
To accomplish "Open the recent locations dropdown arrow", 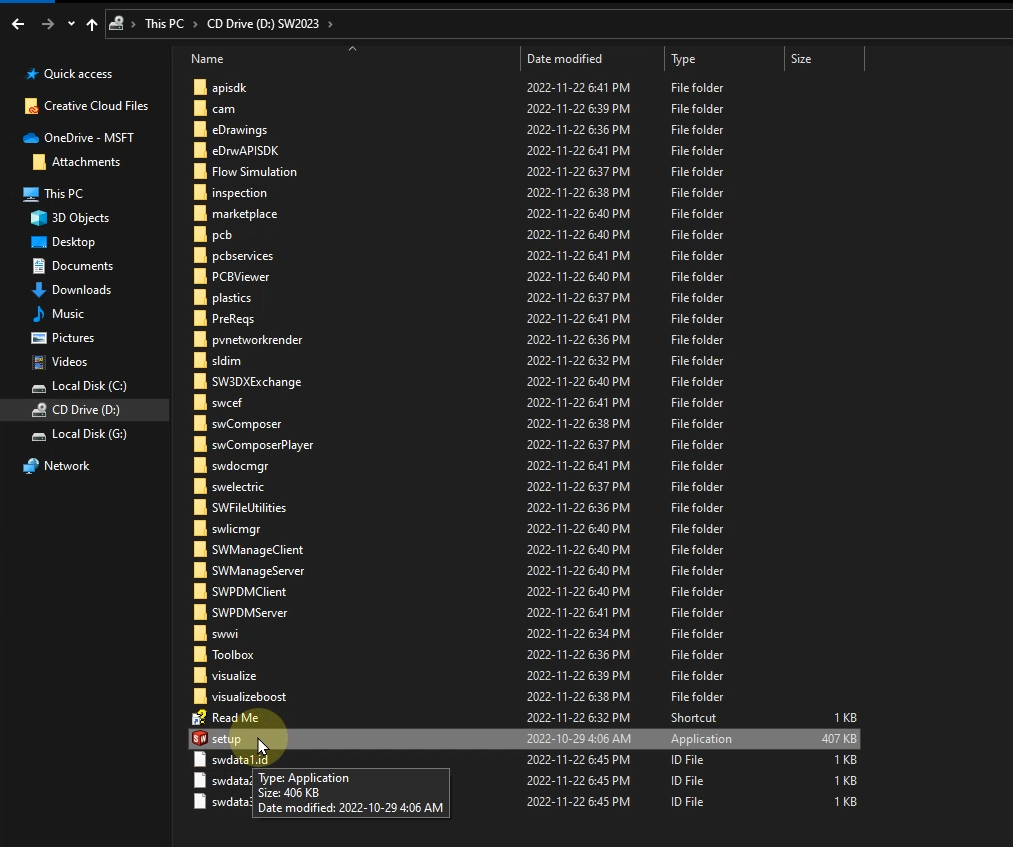I will [x=70, y=23].
